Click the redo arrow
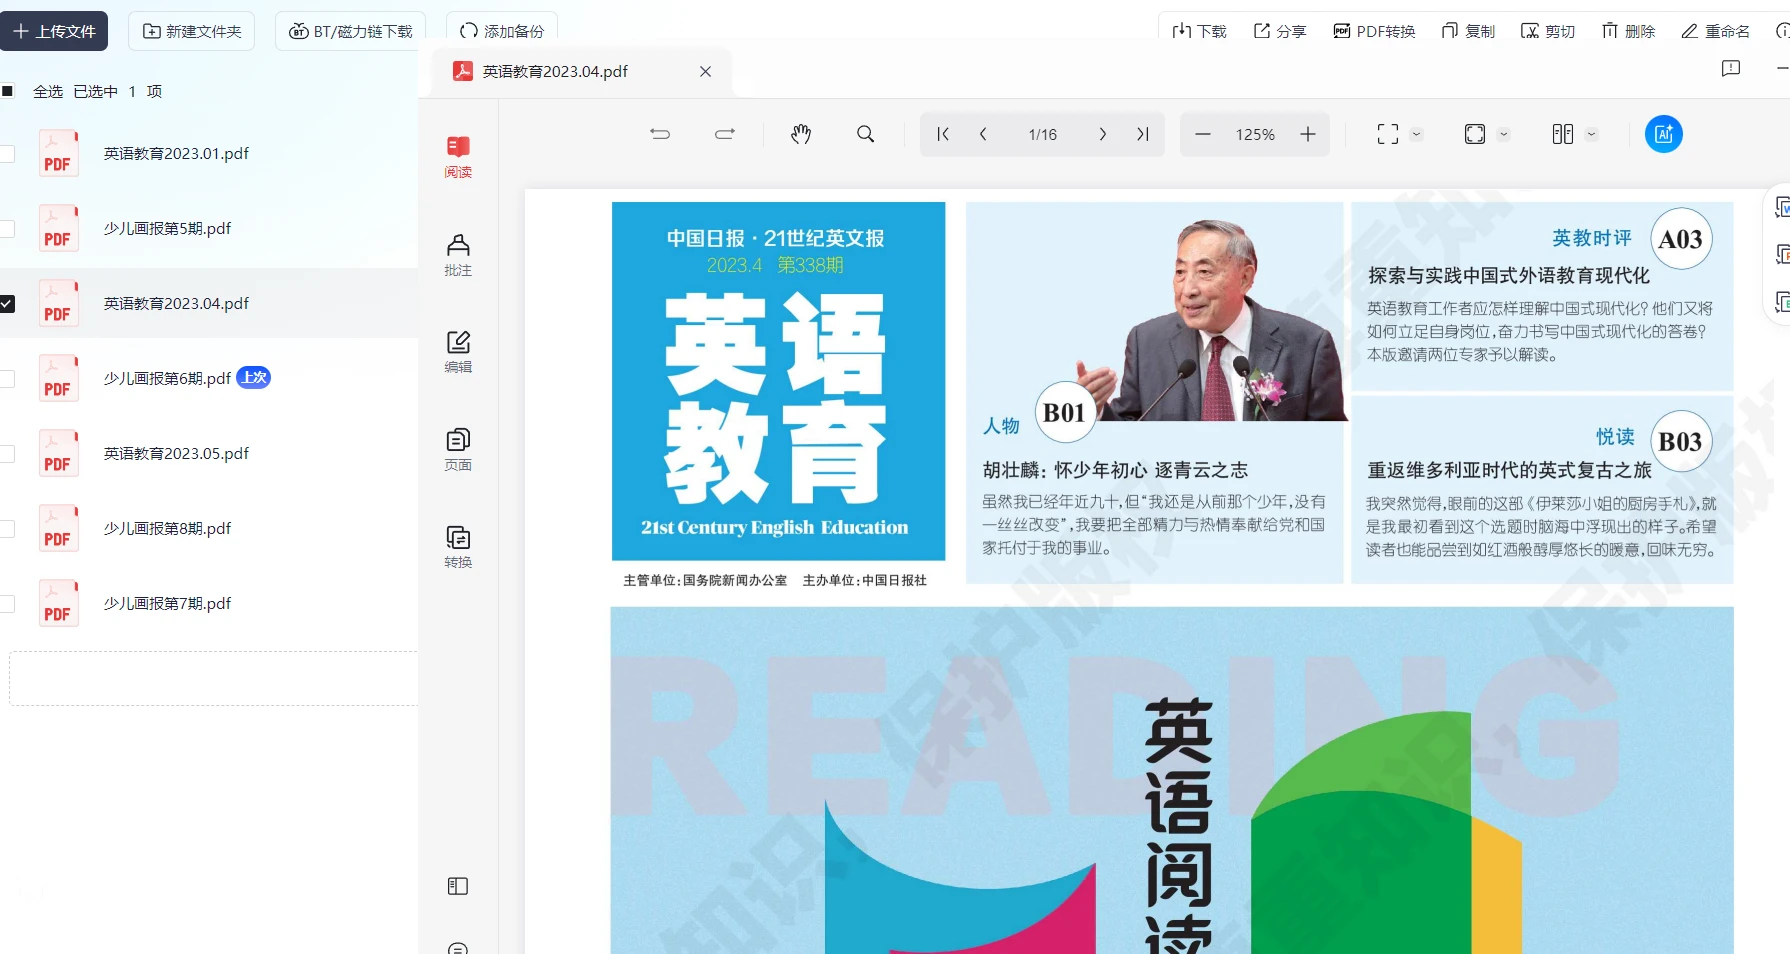 point(725,134)
